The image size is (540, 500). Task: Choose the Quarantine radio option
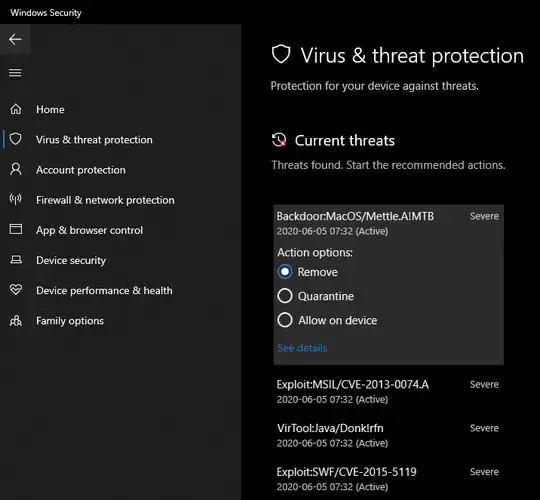click(285, 296)
